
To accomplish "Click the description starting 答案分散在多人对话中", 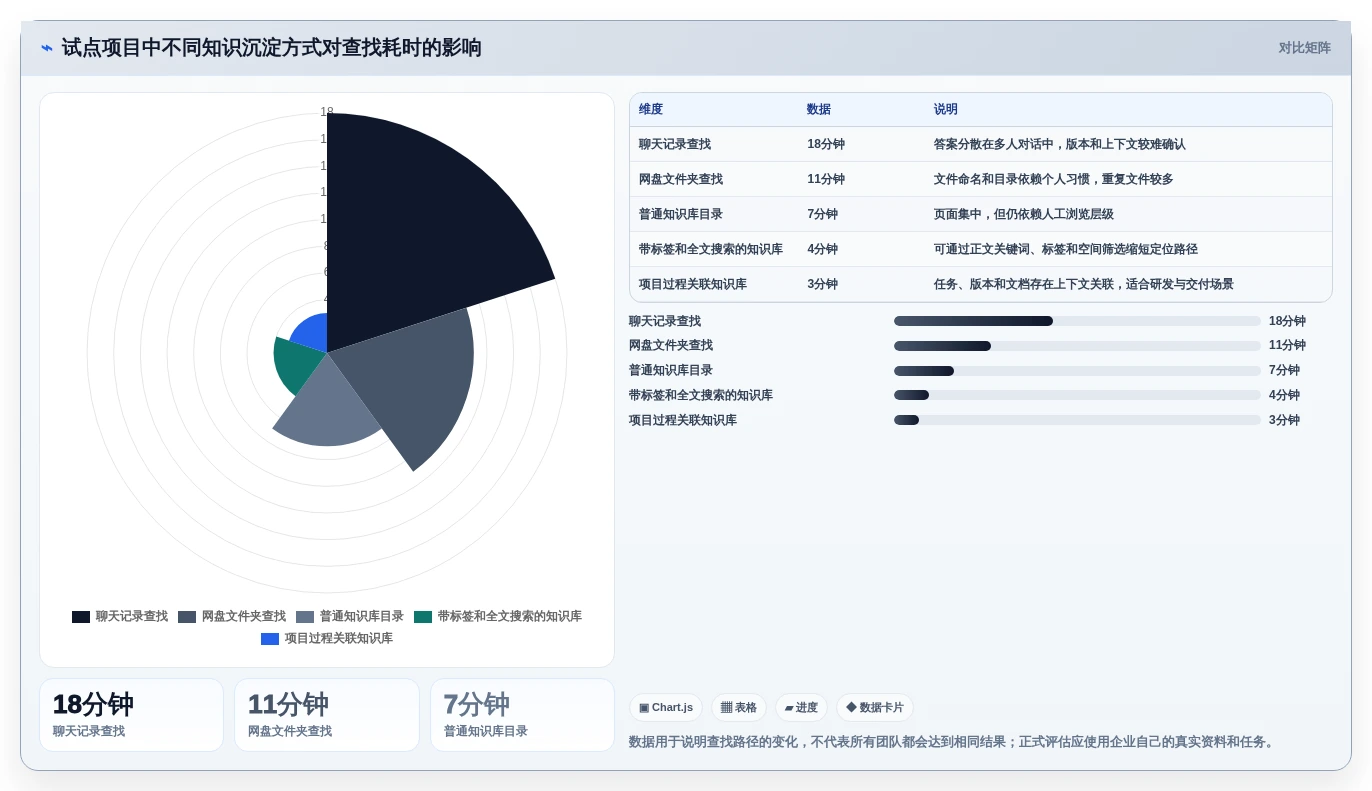I will (1060, 144).
